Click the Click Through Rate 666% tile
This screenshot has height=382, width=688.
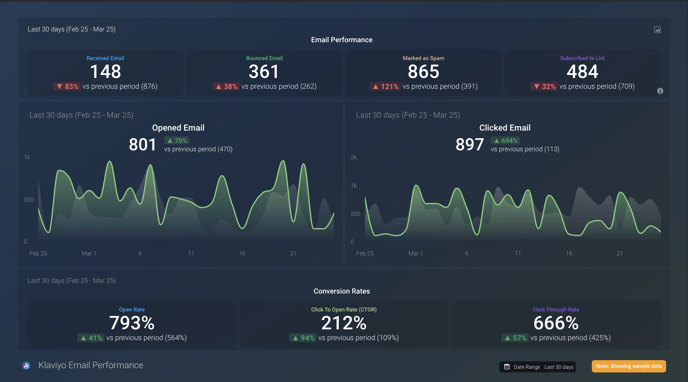[x=556, y=324]
